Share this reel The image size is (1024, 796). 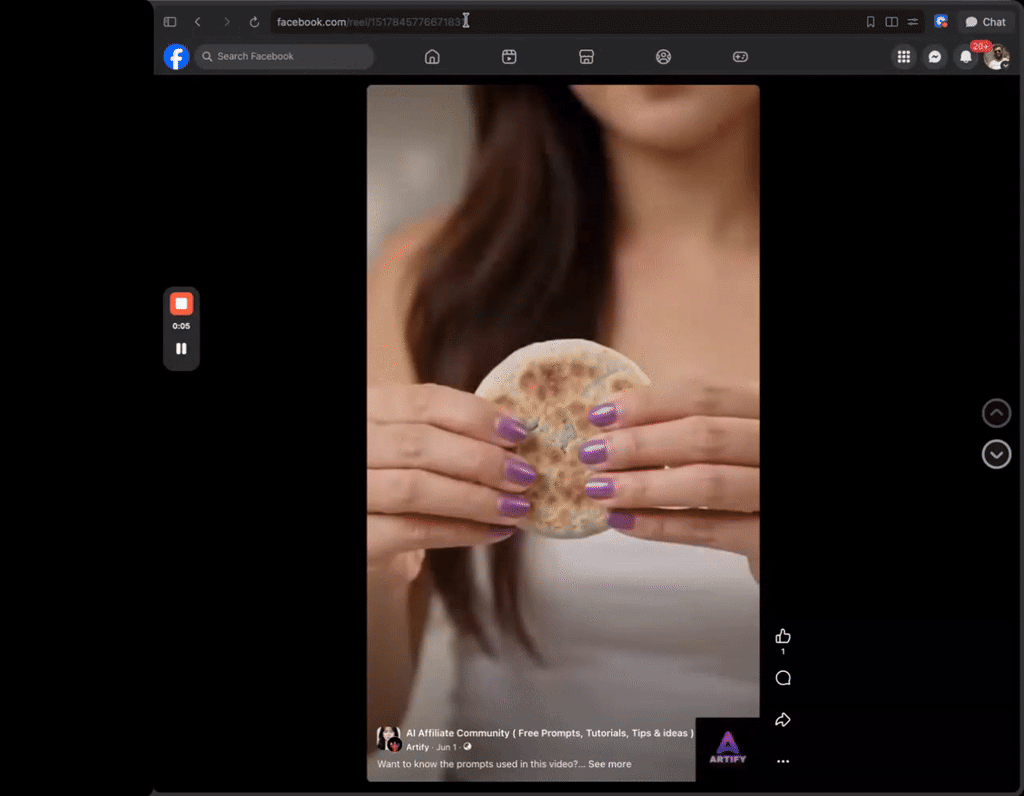782,720
